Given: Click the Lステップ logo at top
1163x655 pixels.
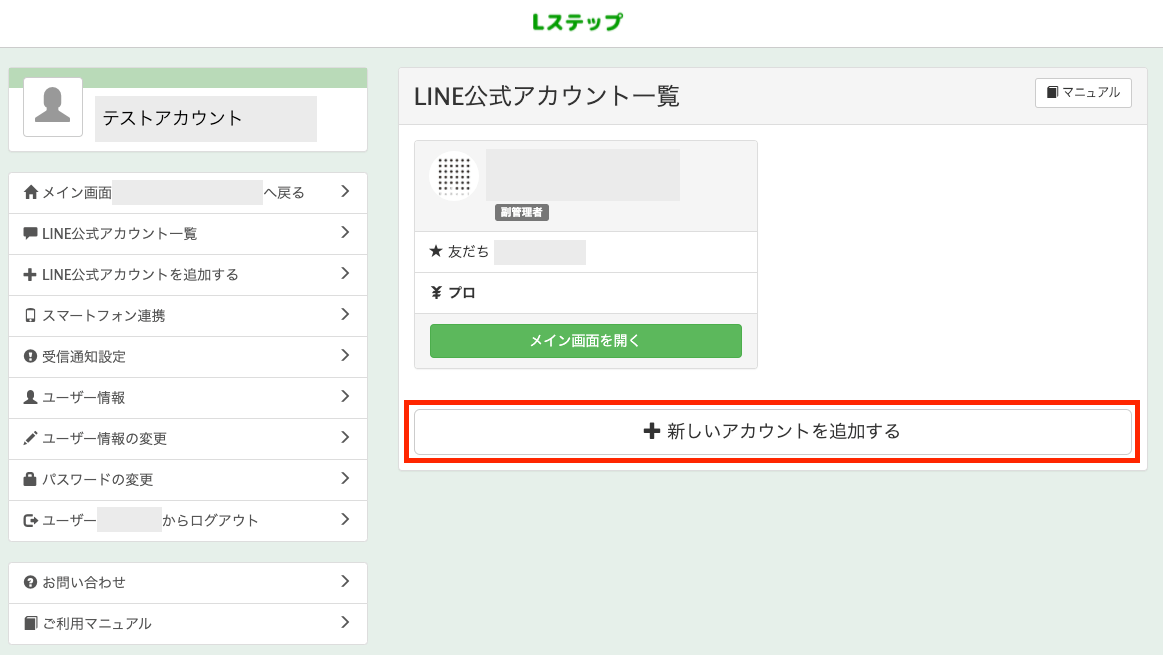Looking at the screenshot, I should point(578,22).
